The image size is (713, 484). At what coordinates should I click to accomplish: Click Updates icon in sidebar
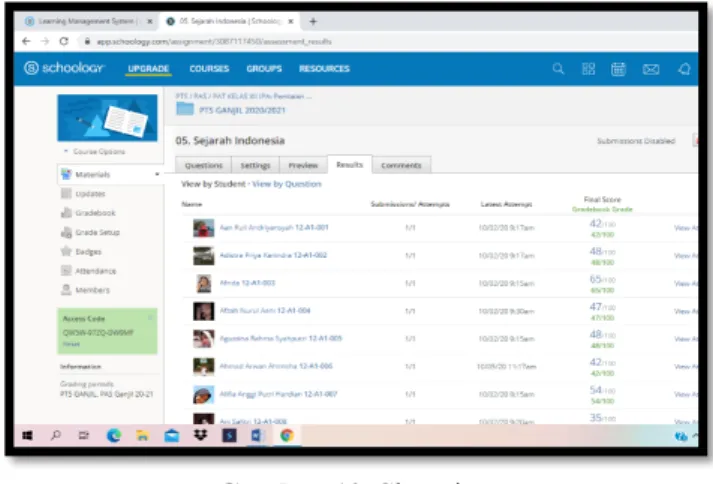pyautogui.click(x=66, y=194)
